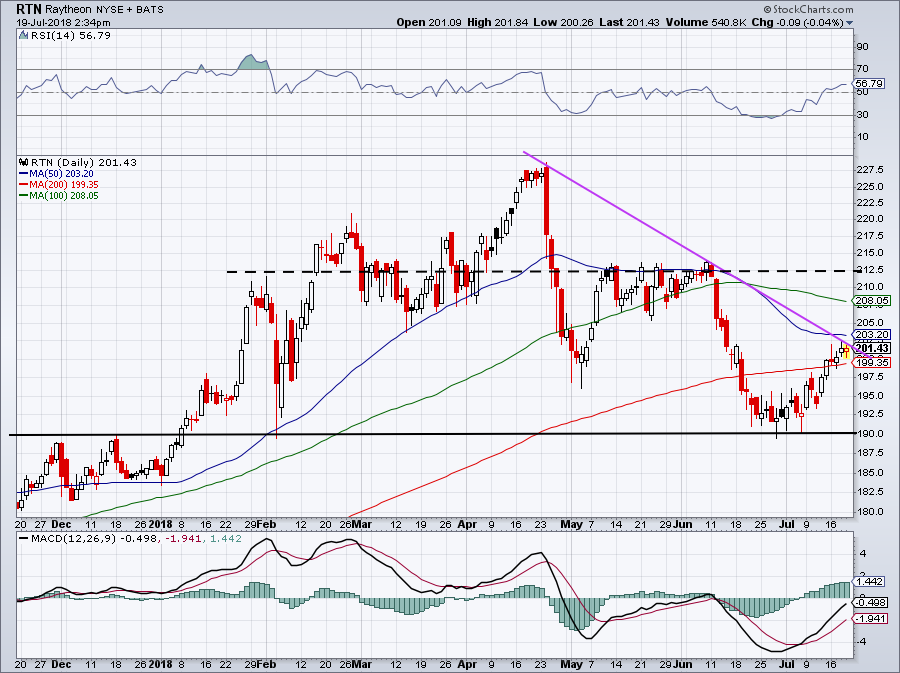Click the RSI indicator icon beside RSI(14)
The width and height of the screenshot is (900, 673).
24,35
